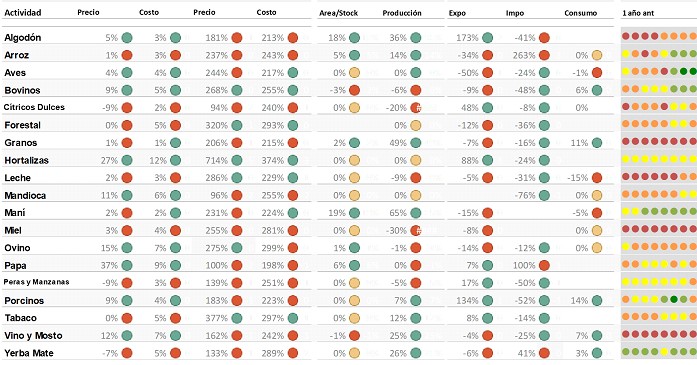Viewport: 697px width, 365px height.
Task: Click the Consumo column header
Action: 581,13
